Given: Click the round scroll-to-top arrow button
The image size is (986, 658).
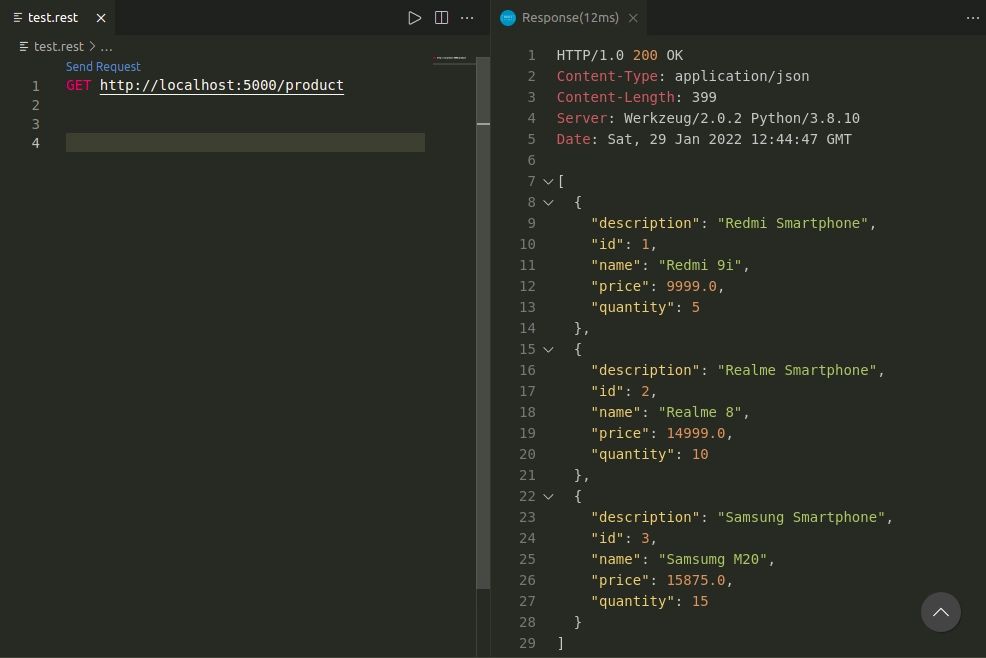Looking at the screenshot, I should [941, 612].
